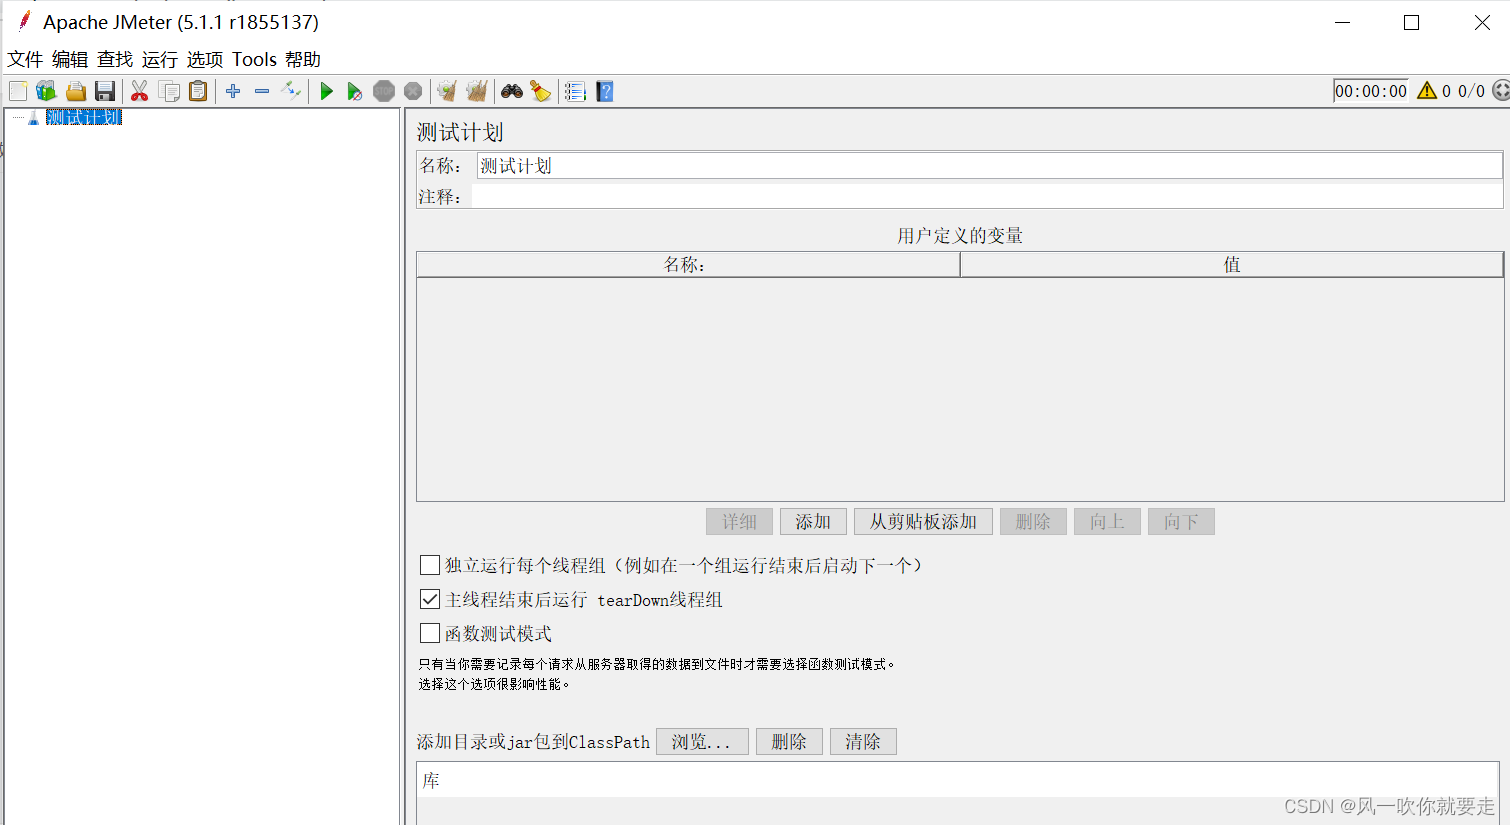Screen dimensions: 1510x825
Task: Focus the 注释 comment field
Action: point(987,196)
